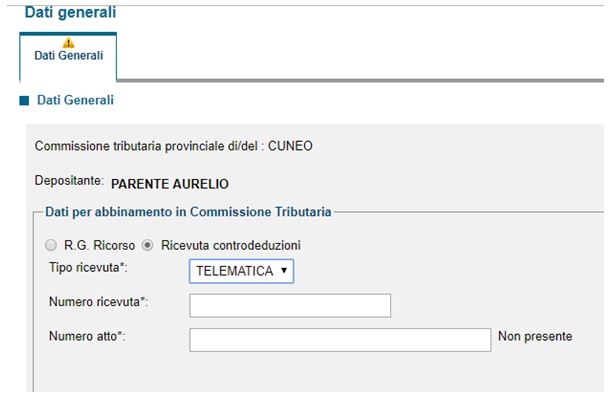
Task: Click the 'Numero ricevuta*' field label
Action: pyautogui.click(x=99, y=302)
